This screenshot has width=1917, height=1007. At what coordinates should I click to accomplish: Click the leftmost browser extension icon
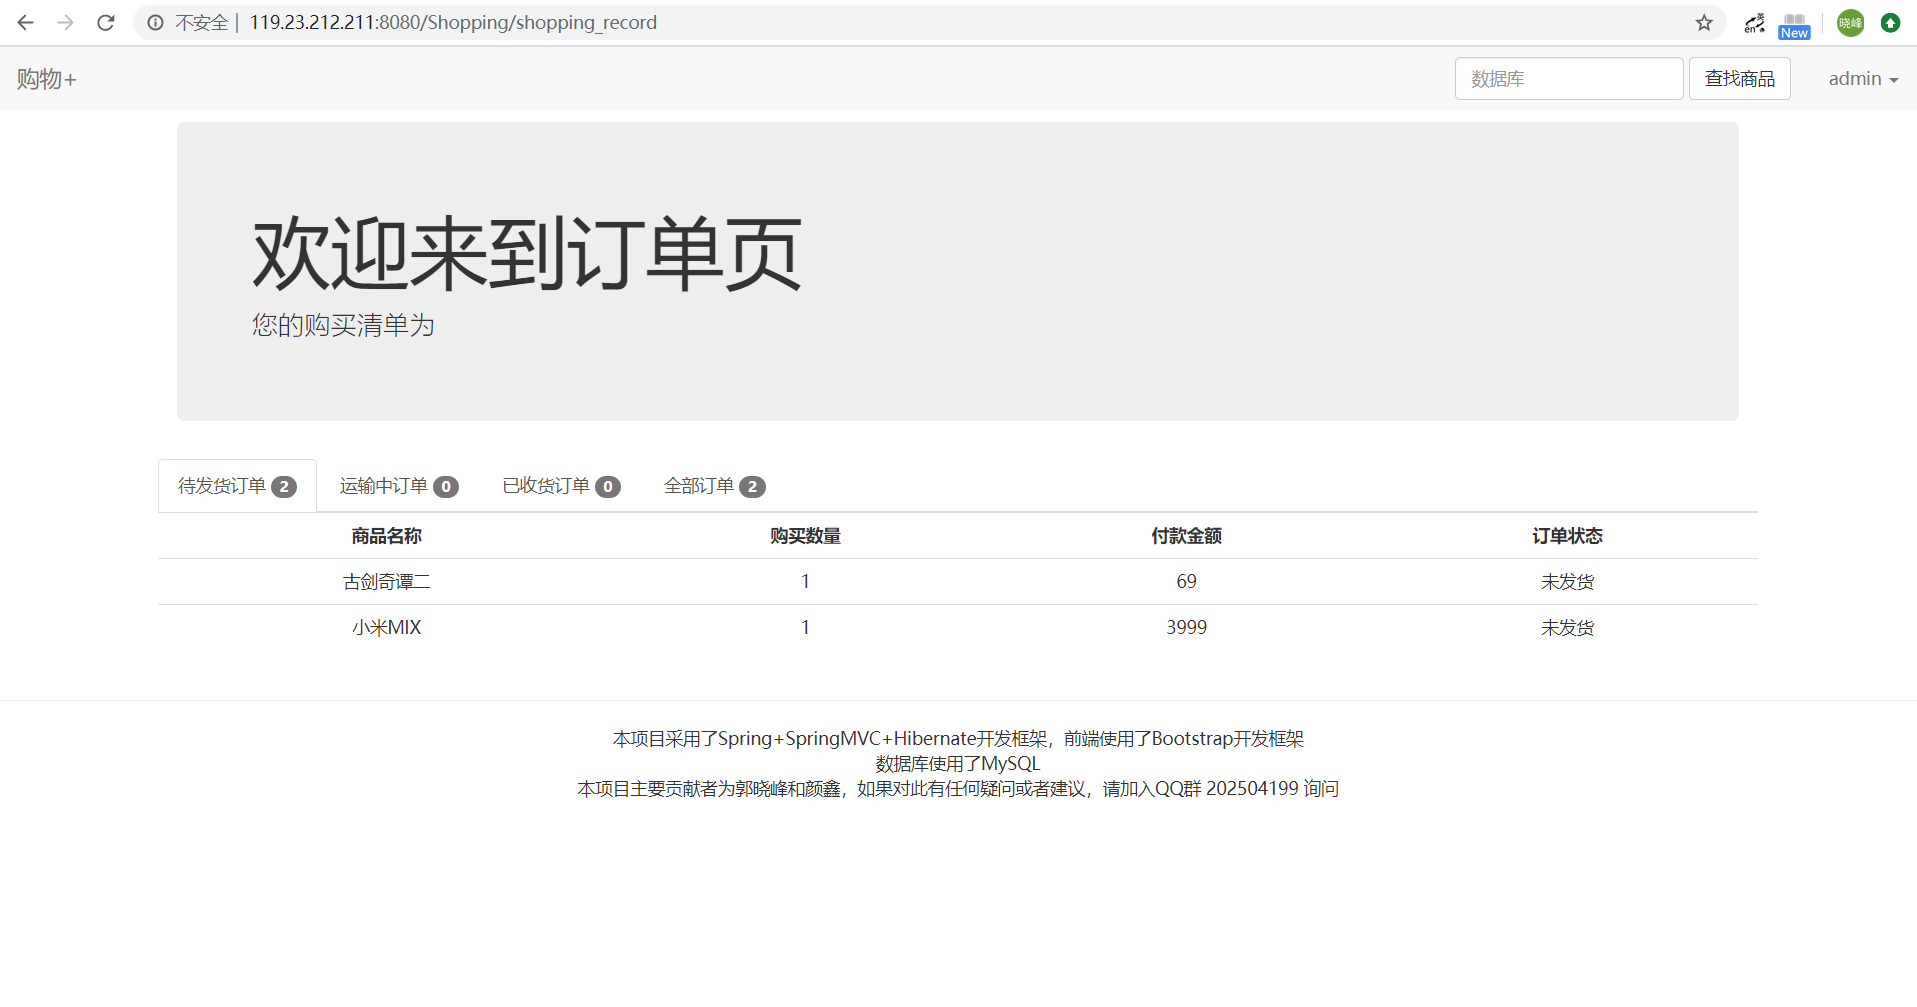(1753, 22)
